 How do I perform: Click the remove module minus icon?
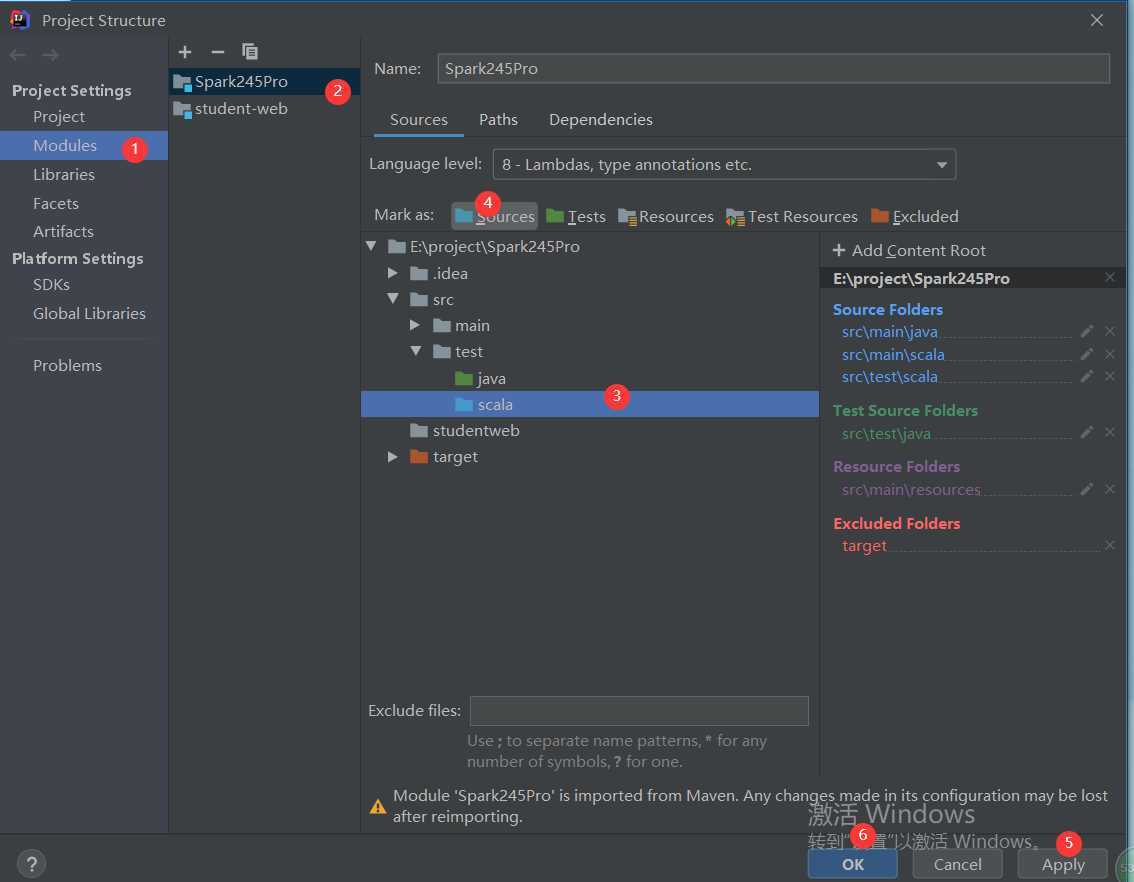point(217,52)
